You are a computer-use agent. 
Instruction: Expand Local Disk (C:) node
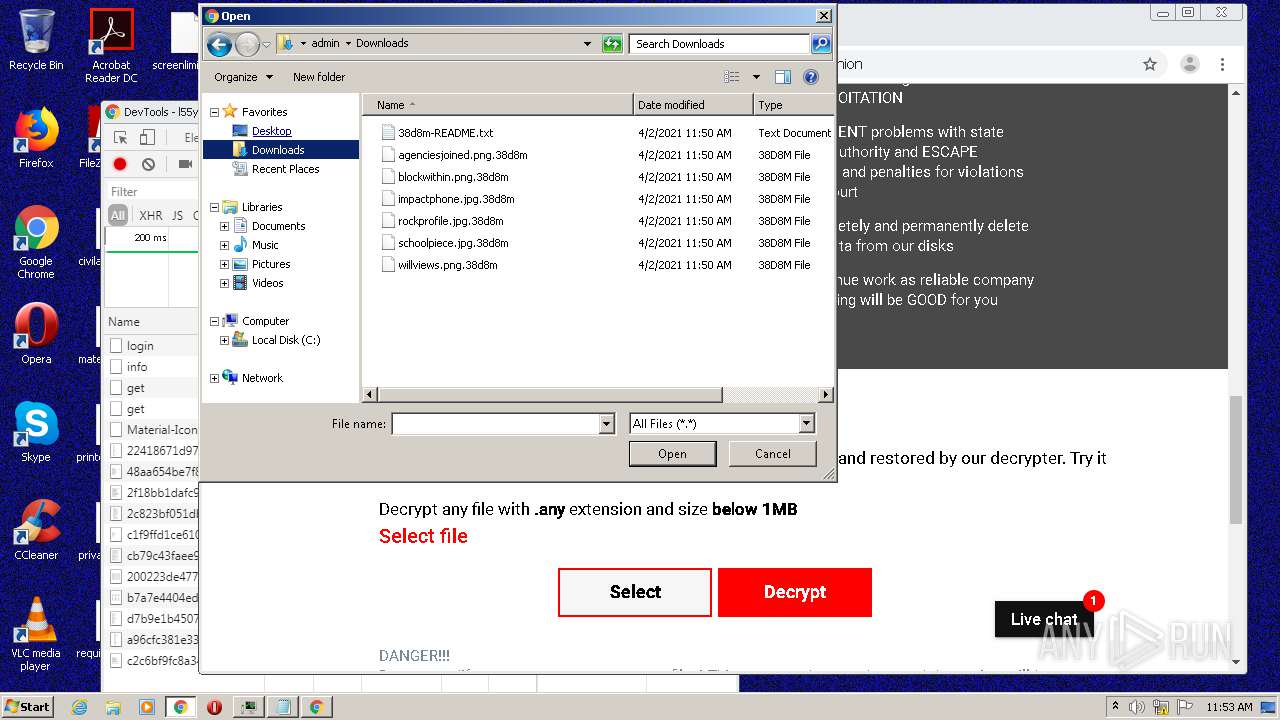[x=224, y=340]
